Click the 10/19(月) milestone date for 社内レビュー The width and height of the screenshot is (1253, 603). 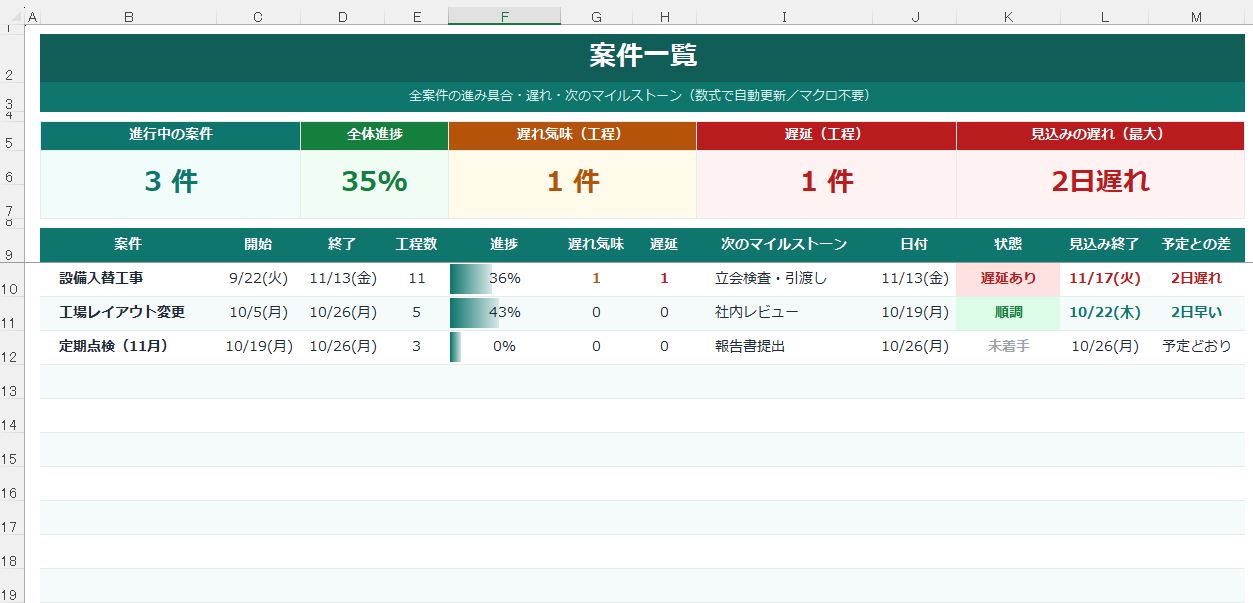[914, 313]
